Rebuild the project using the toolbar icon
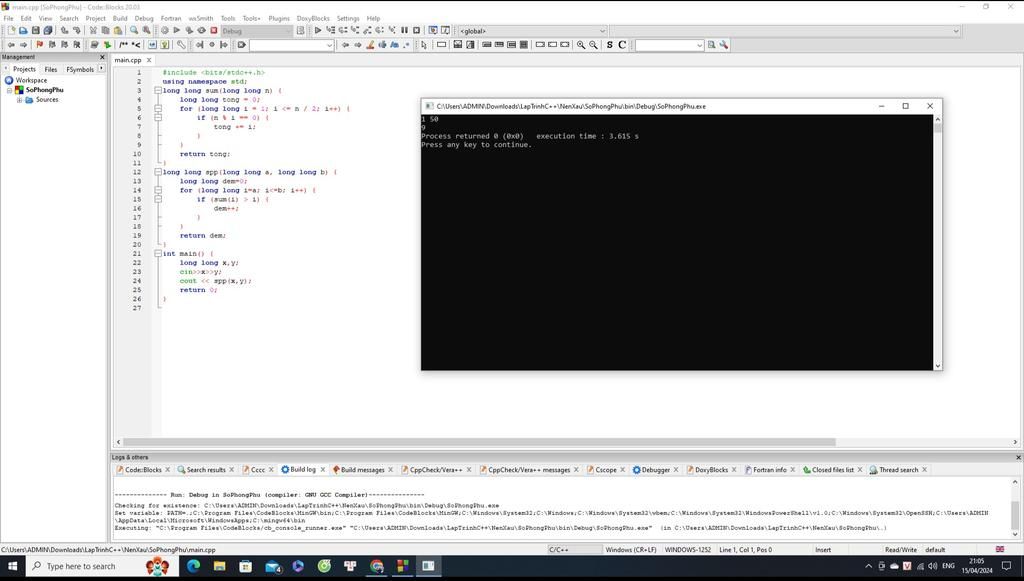The width and height of the screenshot is (1024, 581). (x=201, y=30)
